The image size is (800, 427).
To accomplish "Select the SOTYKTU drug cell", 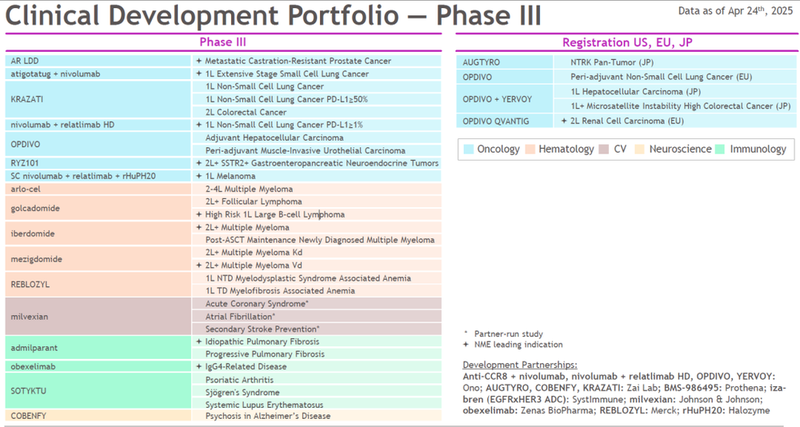I will pos(98,391).
